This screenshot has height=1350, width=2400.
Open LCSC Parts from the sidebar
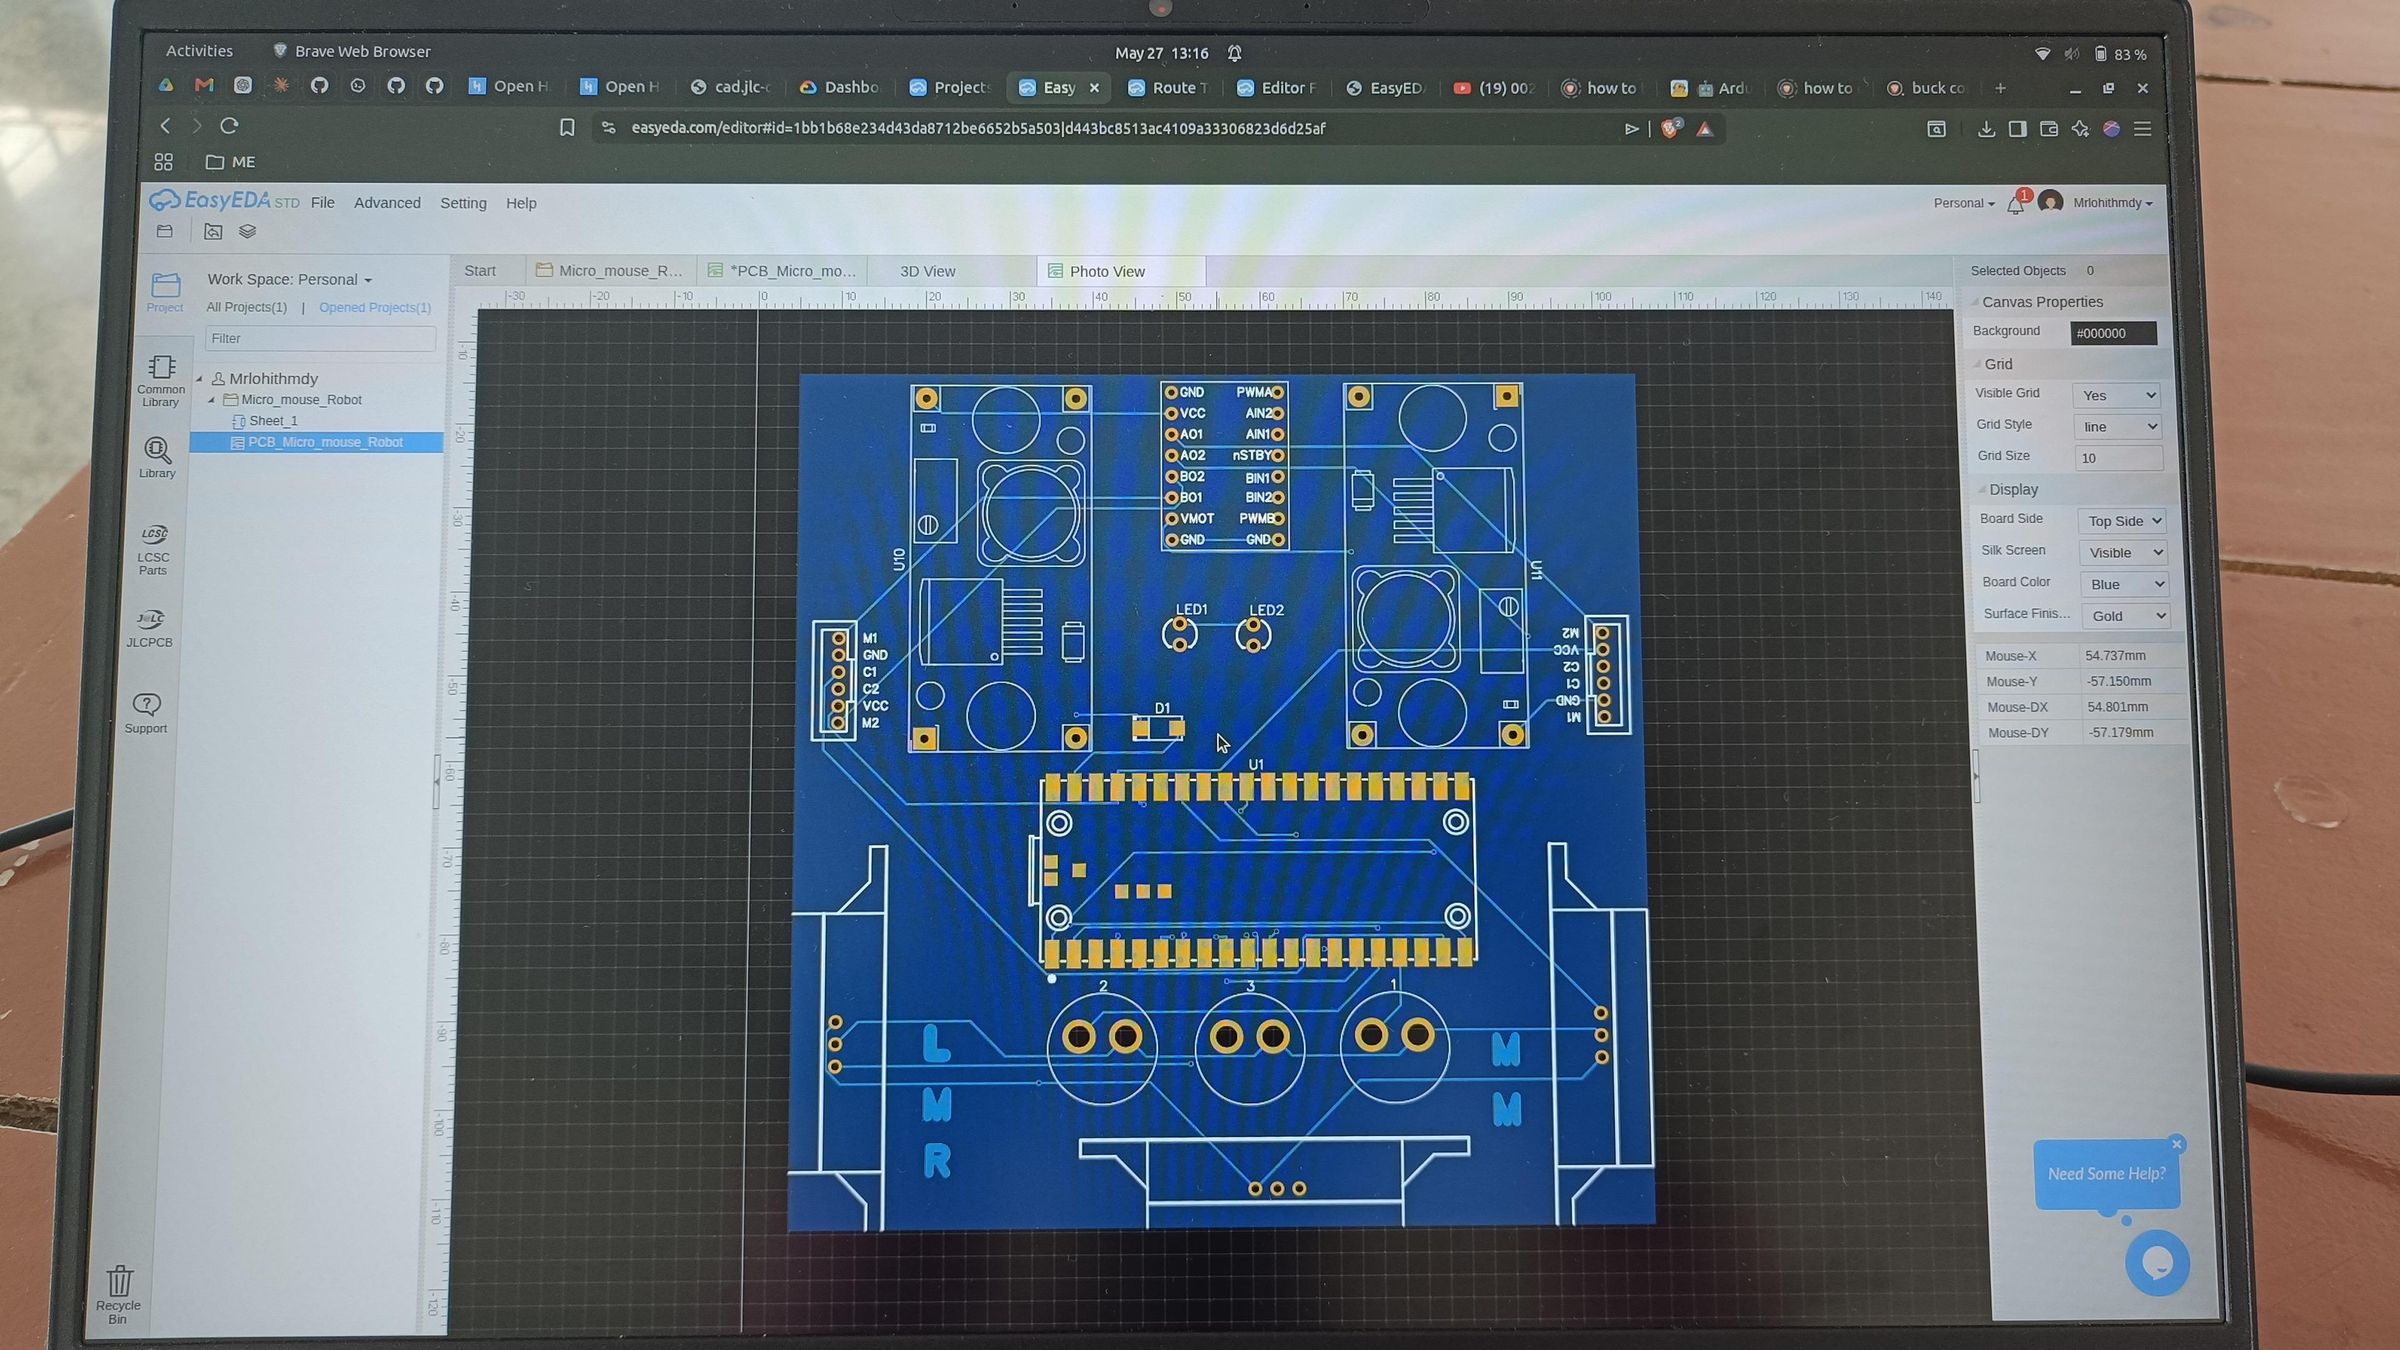coord(153,549)
